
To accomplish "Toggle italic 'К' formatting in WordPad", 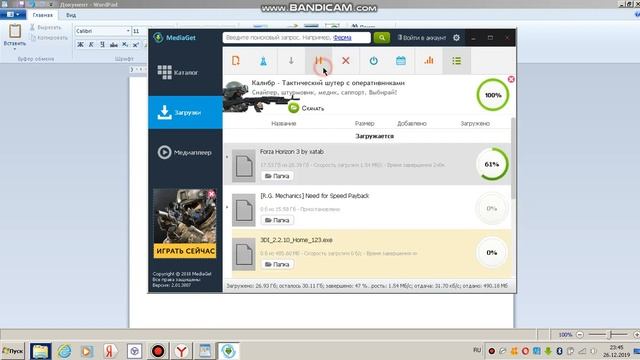I will (x=91, y=44).
